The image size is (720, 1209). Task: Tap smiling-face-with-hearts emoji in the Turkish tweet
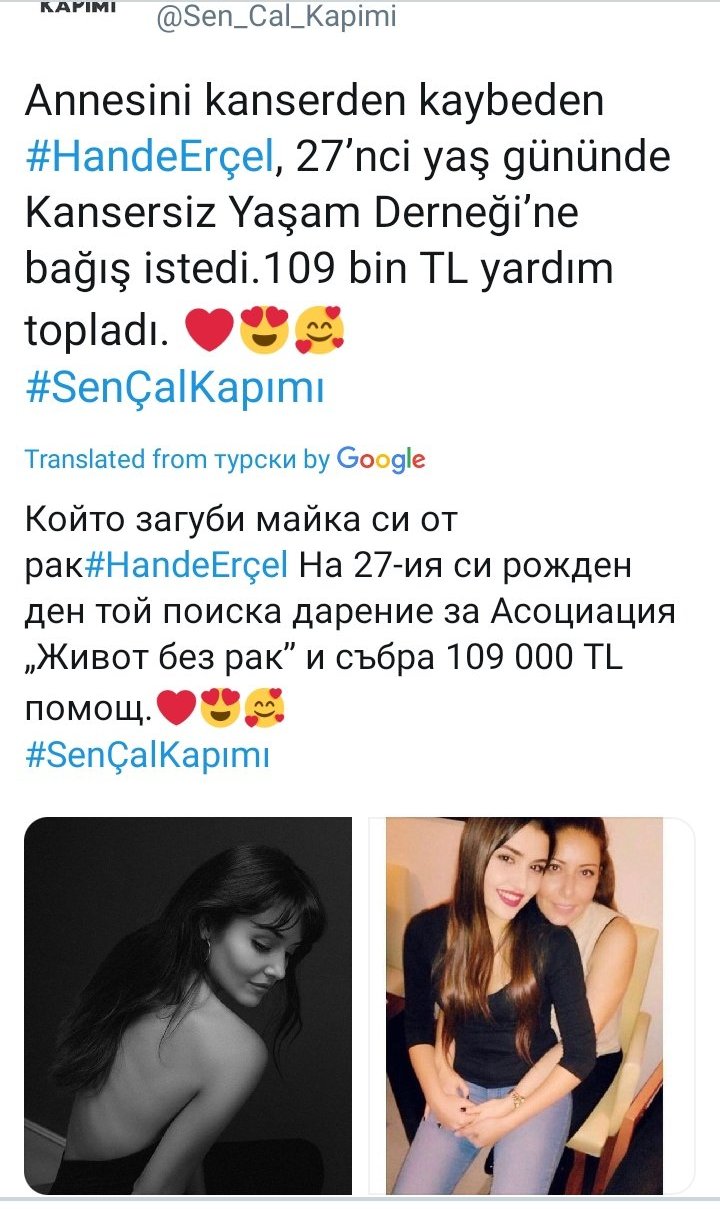click(x=319, y=332)
